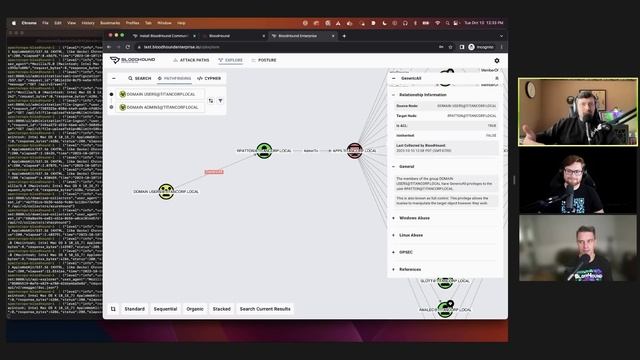Open the Posture page
This screenshot has height=360, width=640.
coord(264,60)
